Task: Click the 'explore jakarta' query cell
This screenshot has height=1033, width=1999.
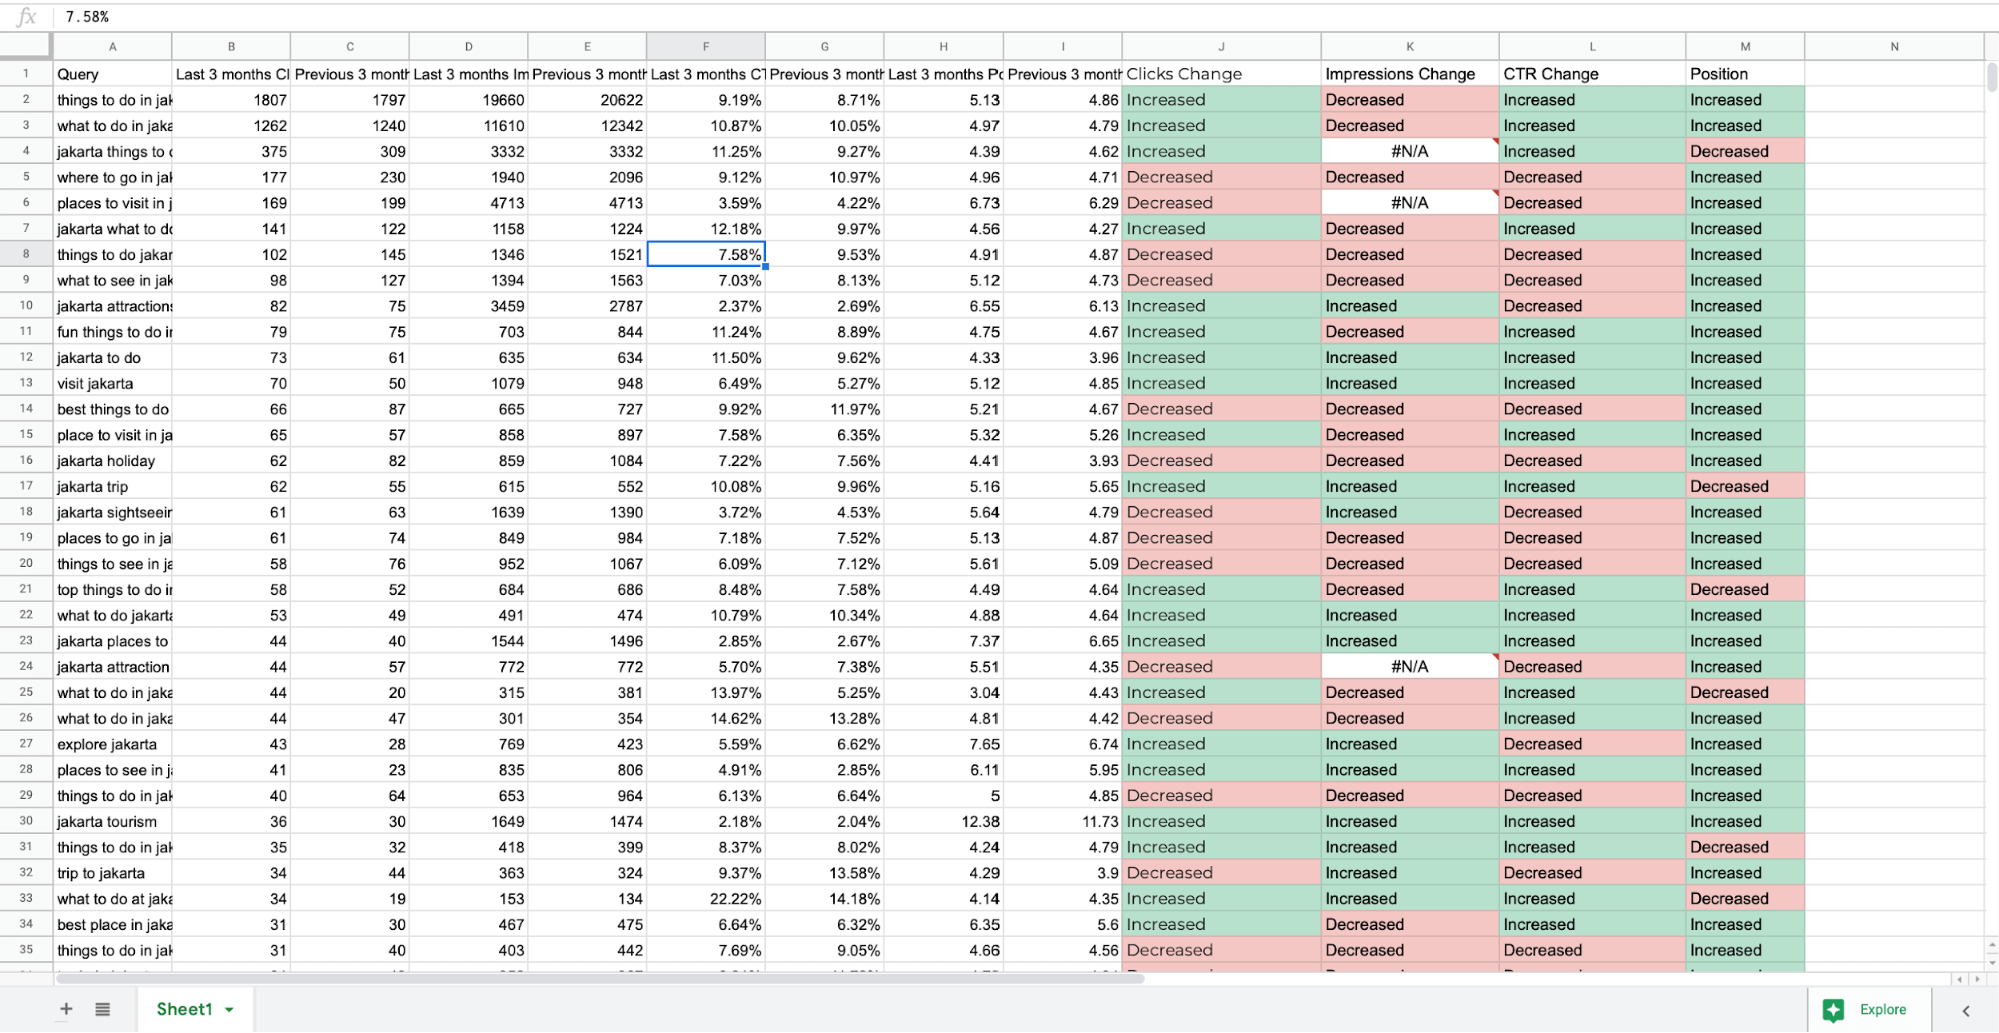Action: point(112,744)
